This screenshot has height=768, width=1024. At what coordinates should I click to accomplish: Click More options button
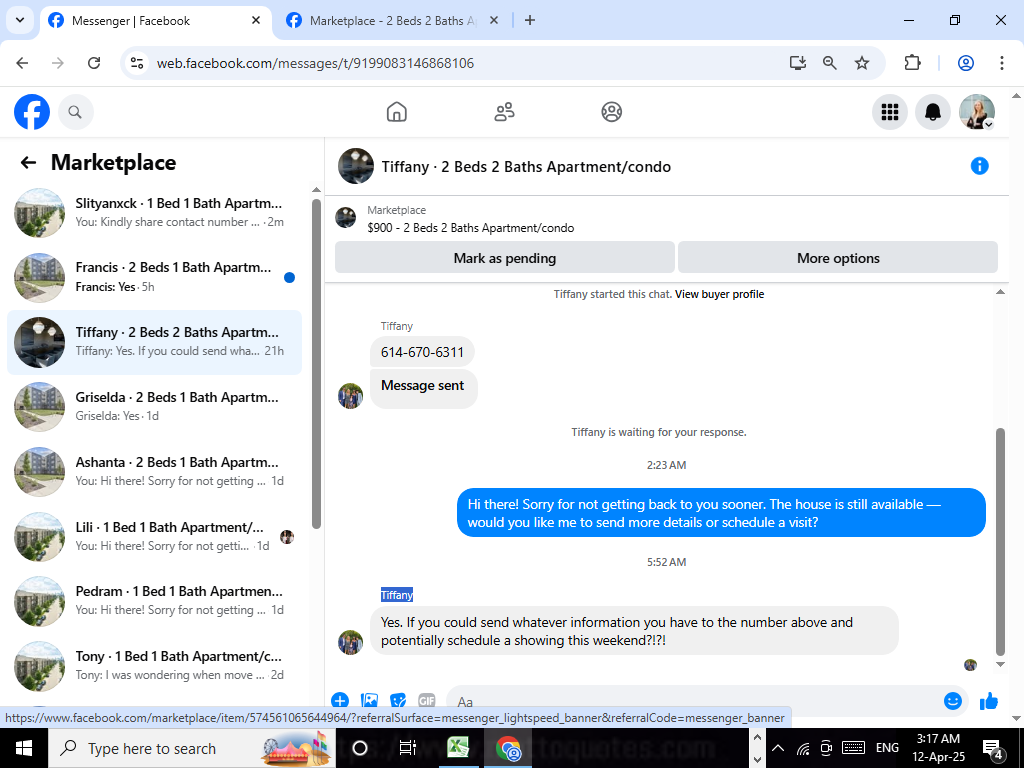[x=838, y=258]
